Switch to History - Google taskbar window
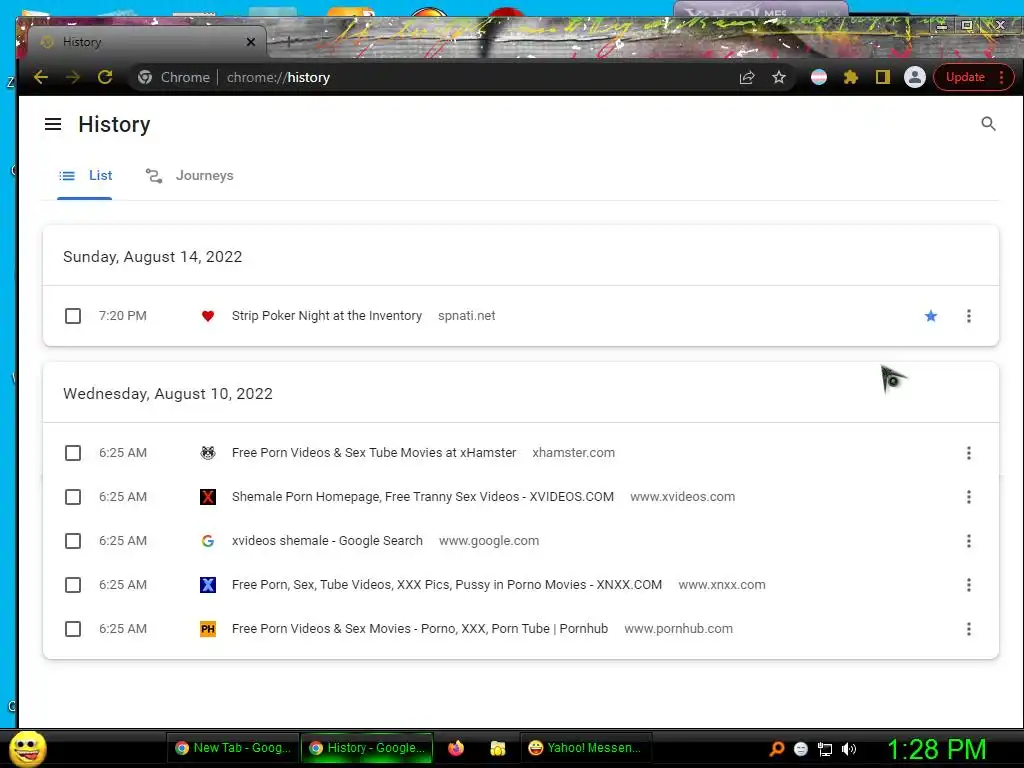Viewport: 1024px width, 768px height. tap(368, 748)
